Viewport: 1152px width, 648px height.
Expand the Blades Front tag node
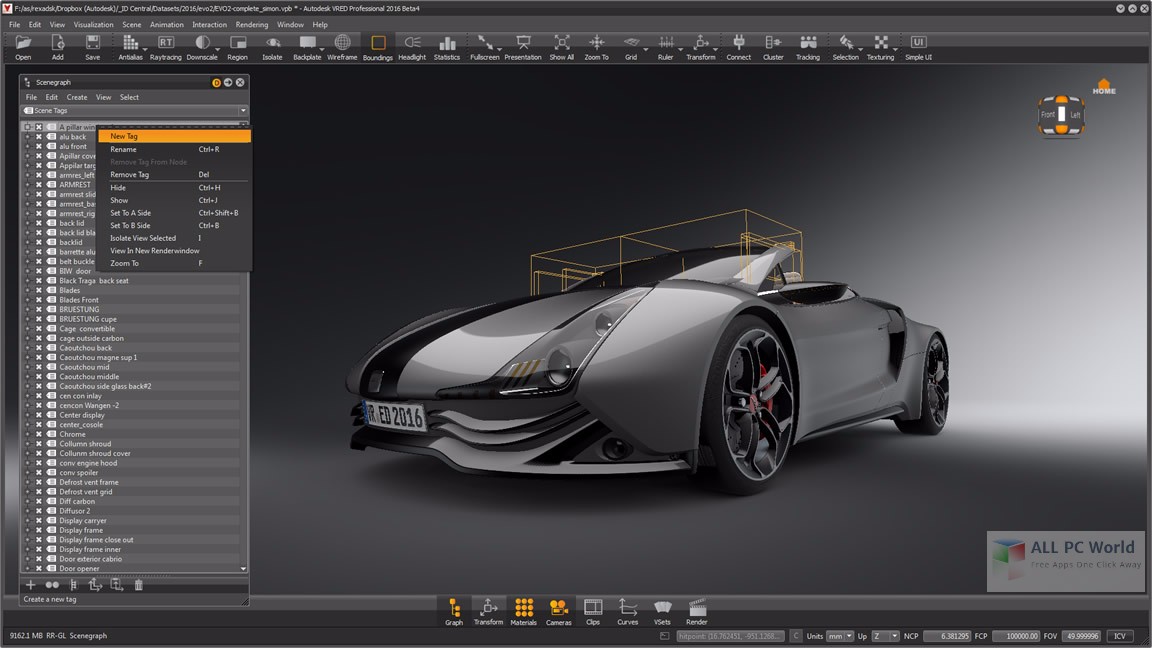[27, 300]
